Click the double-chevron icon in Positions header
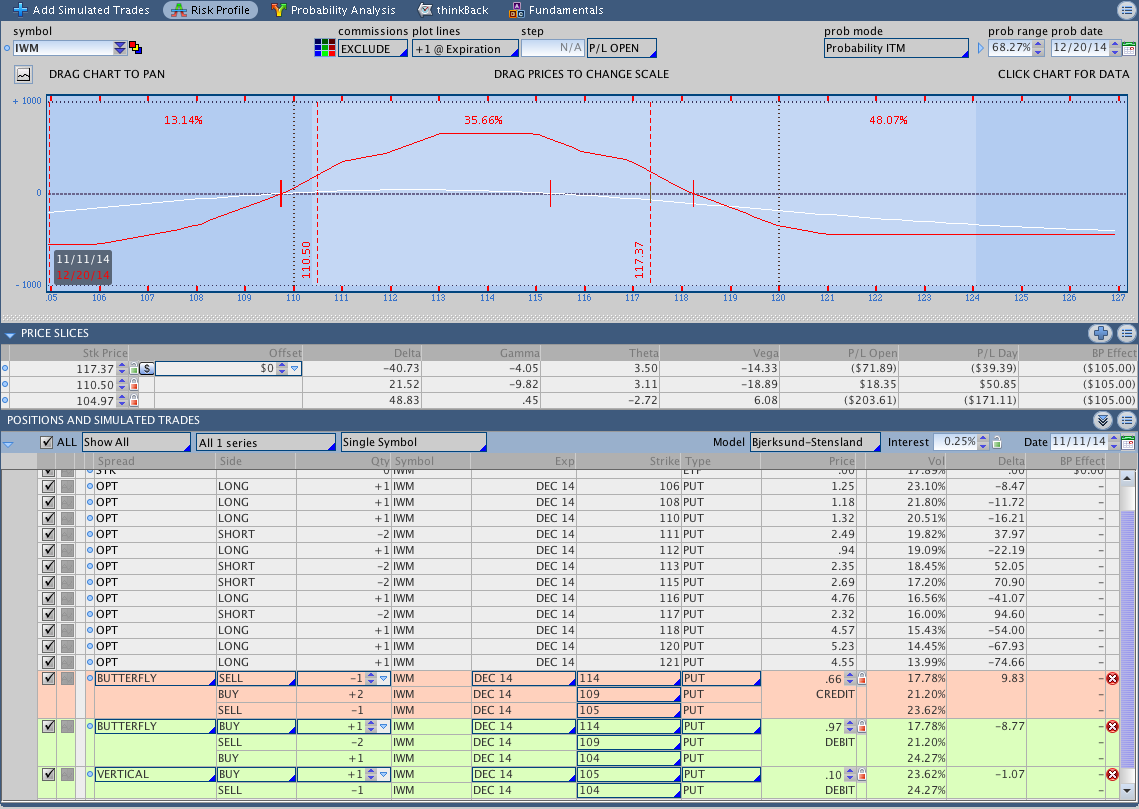The image size is (1139, 809). tap(1103, 420)
